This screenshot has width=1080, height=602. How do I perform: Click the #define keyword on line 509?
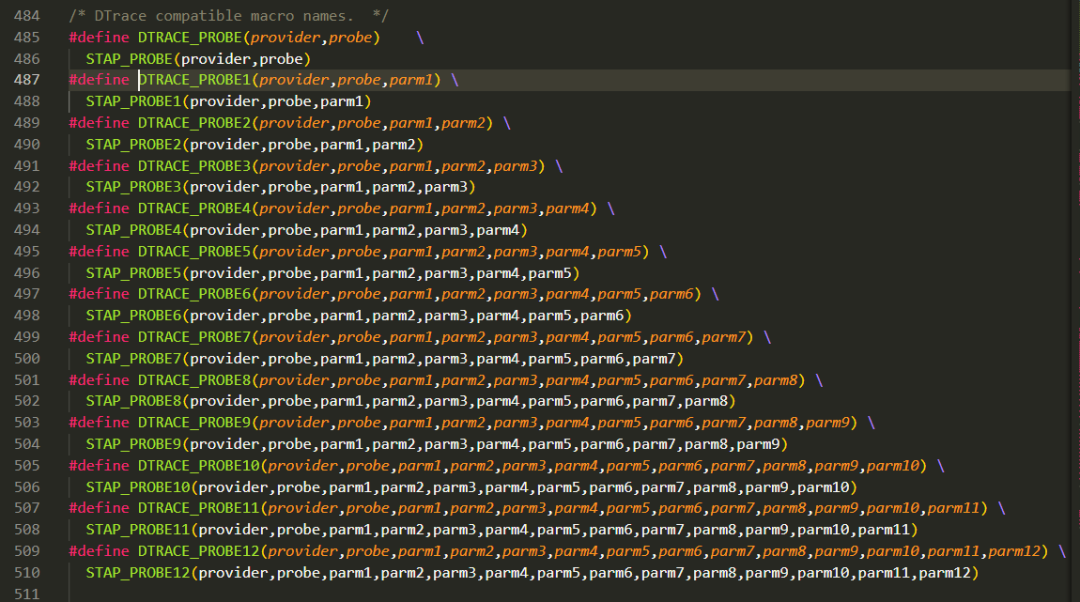99,551
